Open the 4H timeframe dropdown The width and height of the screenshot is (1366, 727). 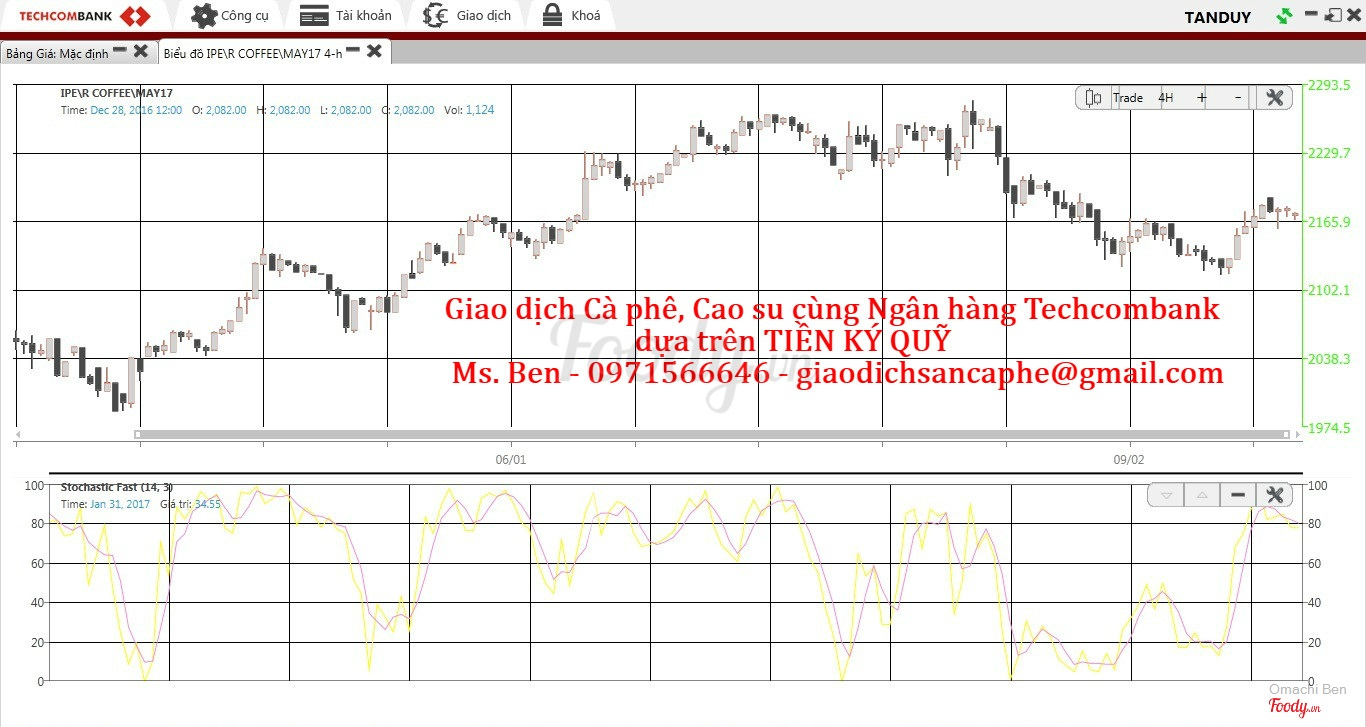[x=1166, y=98]
